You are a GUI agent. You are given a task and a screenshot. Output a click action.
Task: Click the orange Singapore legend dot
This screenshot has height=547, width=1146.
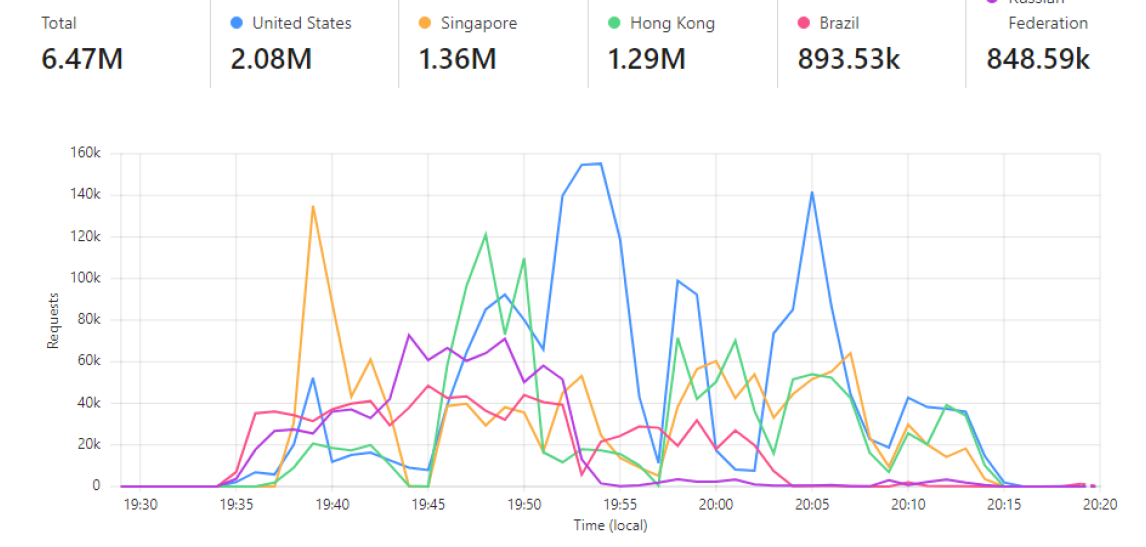point(425,23)
